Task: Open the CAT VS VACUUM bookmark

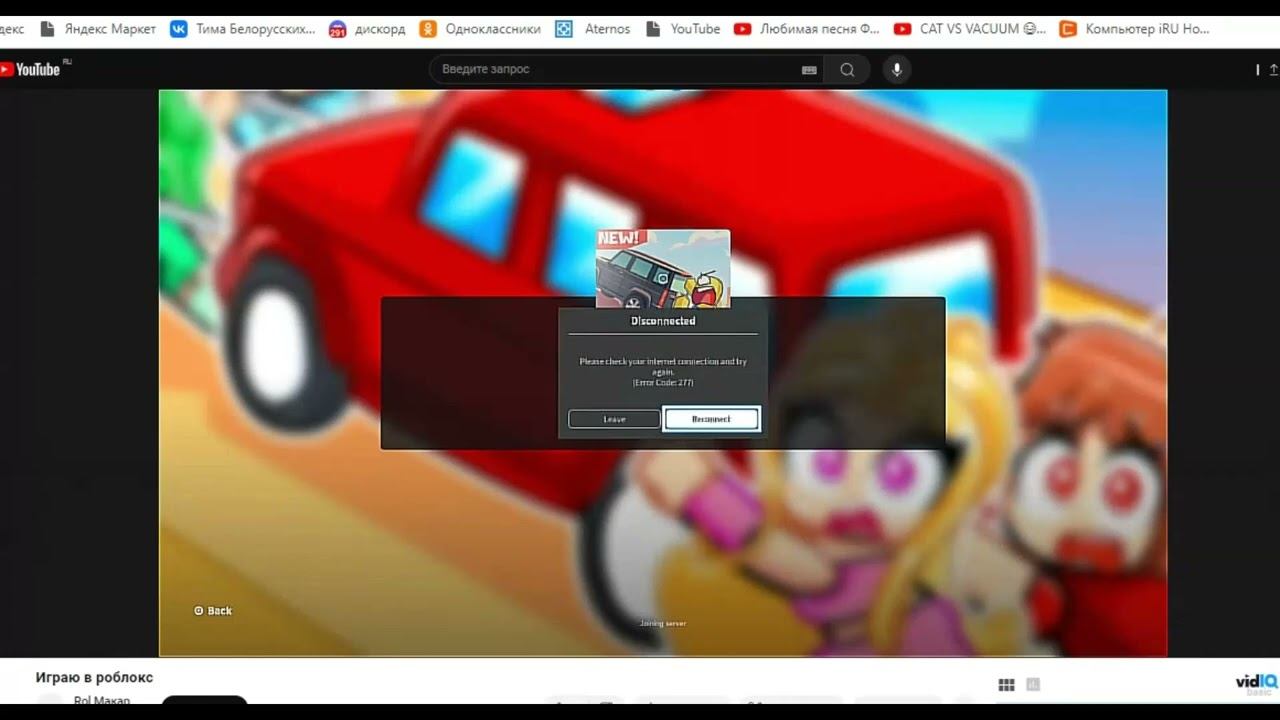Action: click(x=970, y=29)
